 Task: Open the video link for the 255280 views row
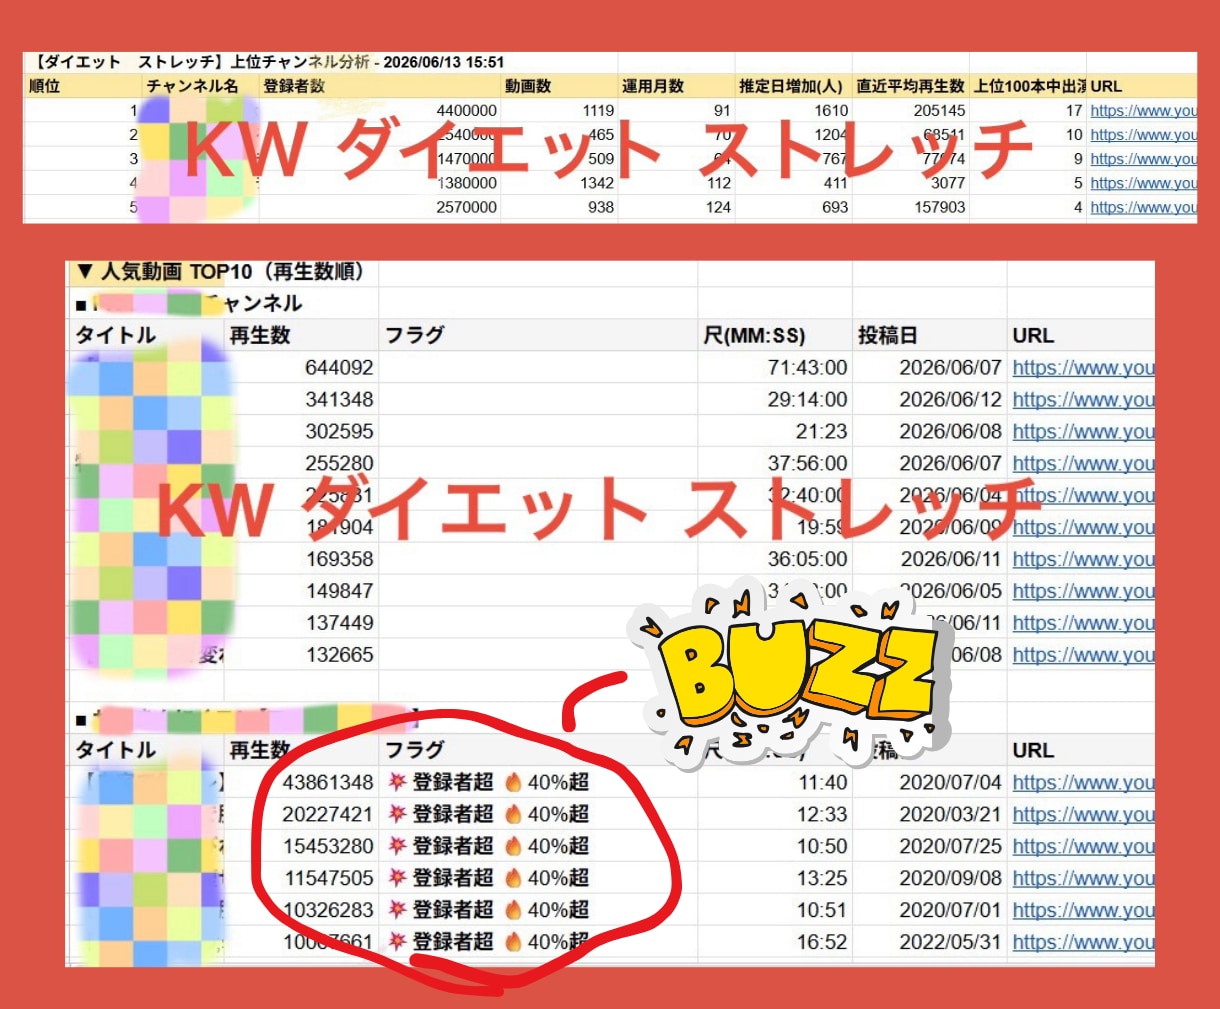[x=1083, y=464]
